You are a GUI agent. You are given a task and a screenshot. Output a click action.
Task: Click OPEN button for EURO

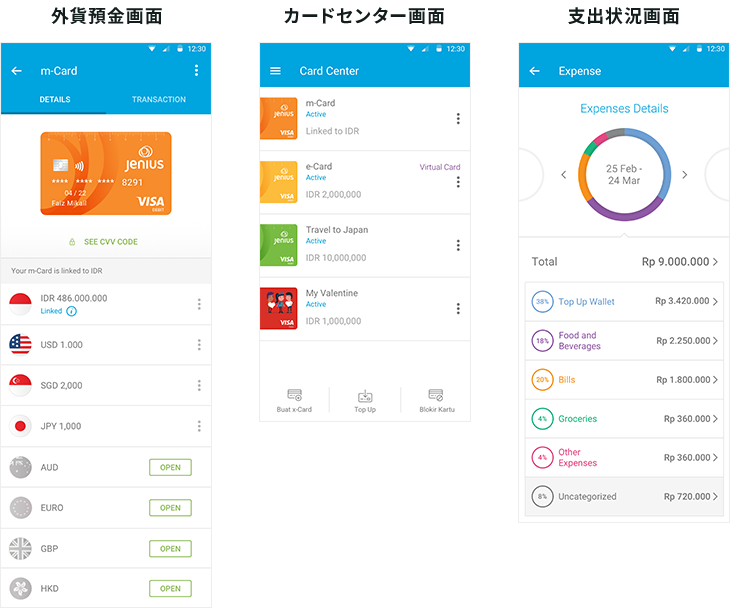[170, 508]
